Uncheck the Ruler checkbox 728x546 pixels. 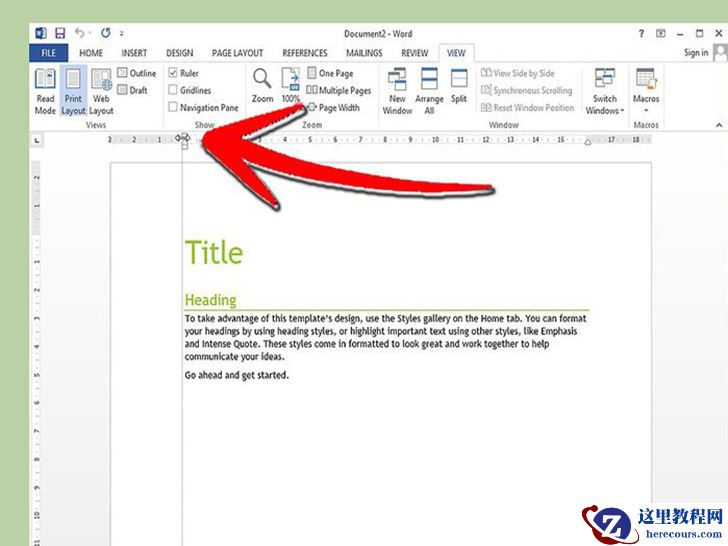tap(173, 73)
